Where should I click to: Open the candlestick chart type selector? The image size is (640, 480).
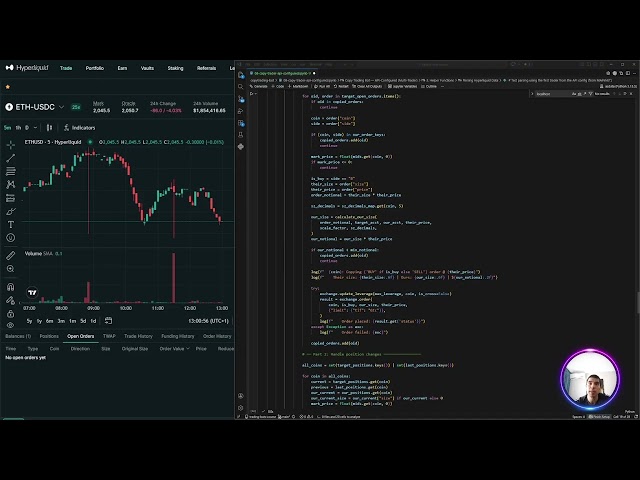click(x=49, y=128)
